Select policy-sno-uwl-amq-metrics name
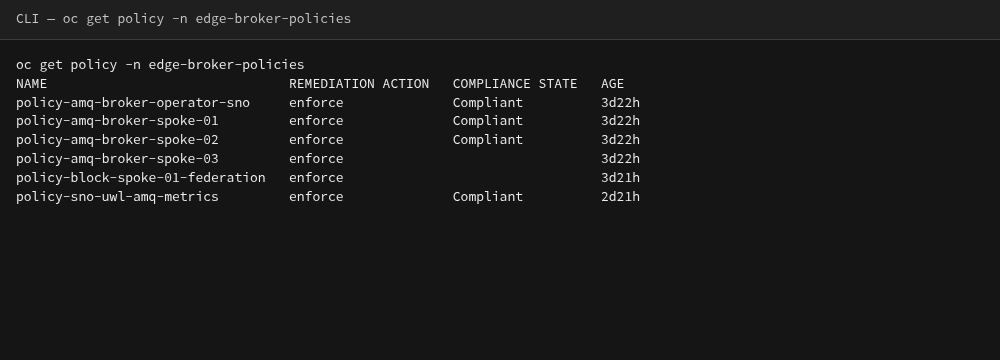Screen dimensions: 1000x360 [x=117, y=197]
